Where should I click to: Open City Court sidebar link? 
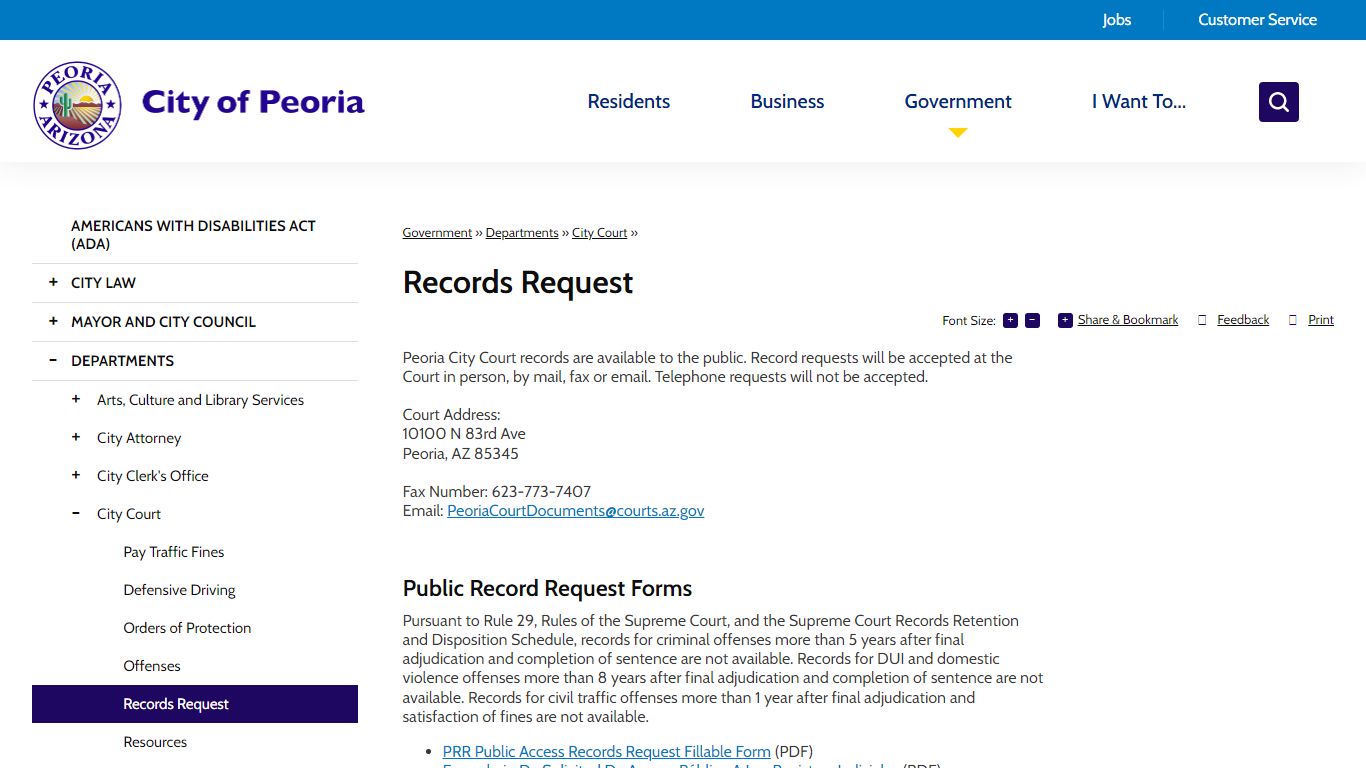click(x=129, y=514)
